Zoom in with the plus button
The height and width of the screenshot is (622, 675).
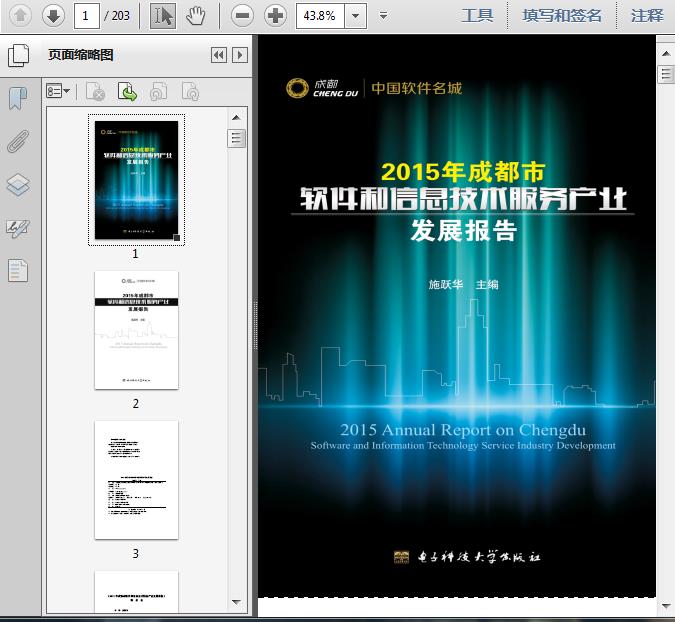pos(276,16)
